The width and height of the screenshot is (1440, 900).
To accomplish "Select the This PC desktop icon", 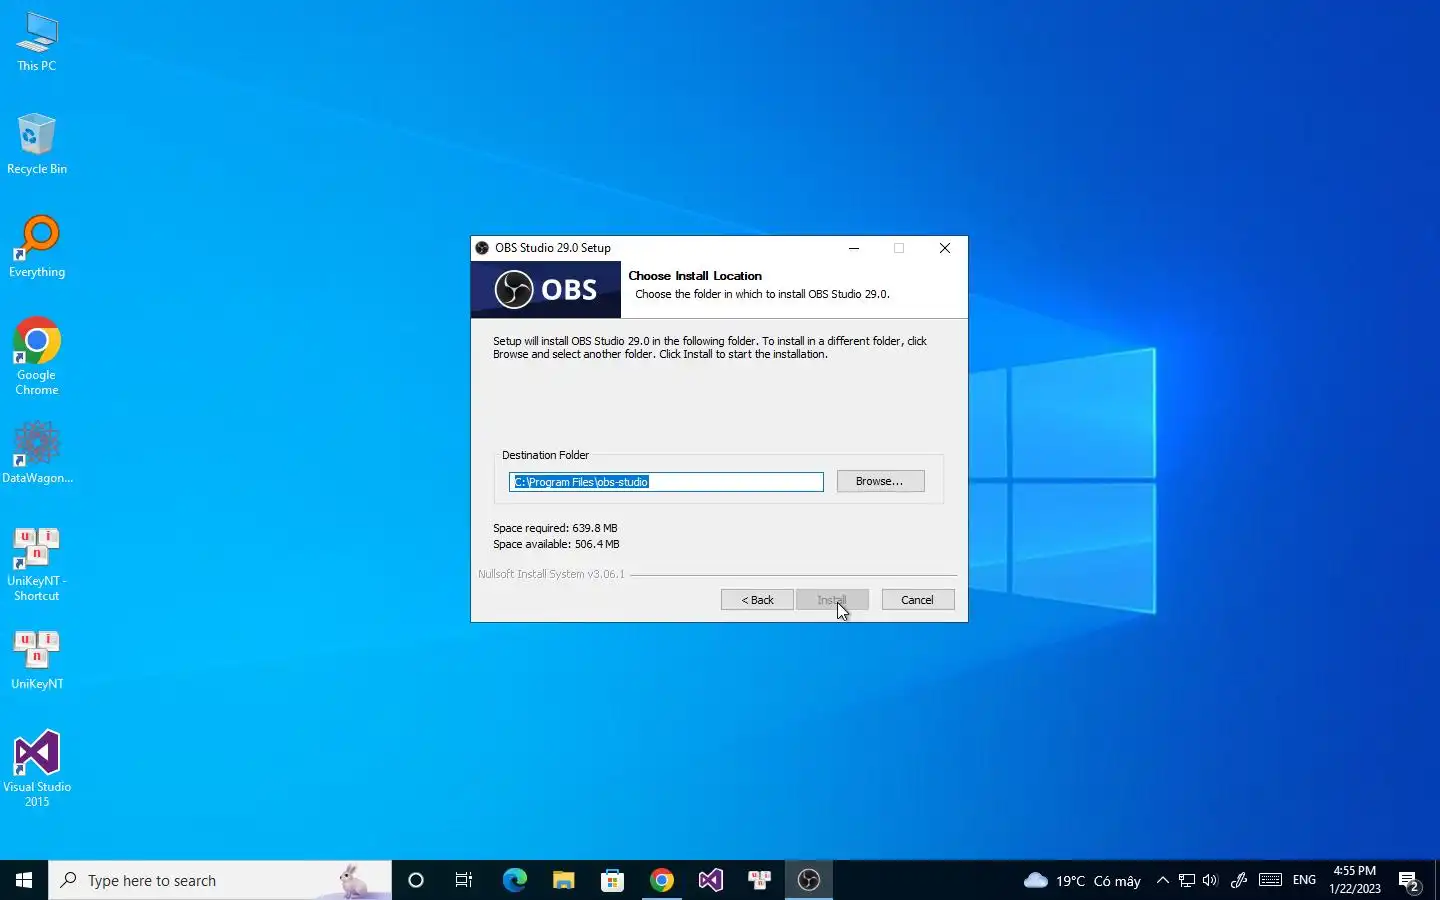I will pos(37,42).
